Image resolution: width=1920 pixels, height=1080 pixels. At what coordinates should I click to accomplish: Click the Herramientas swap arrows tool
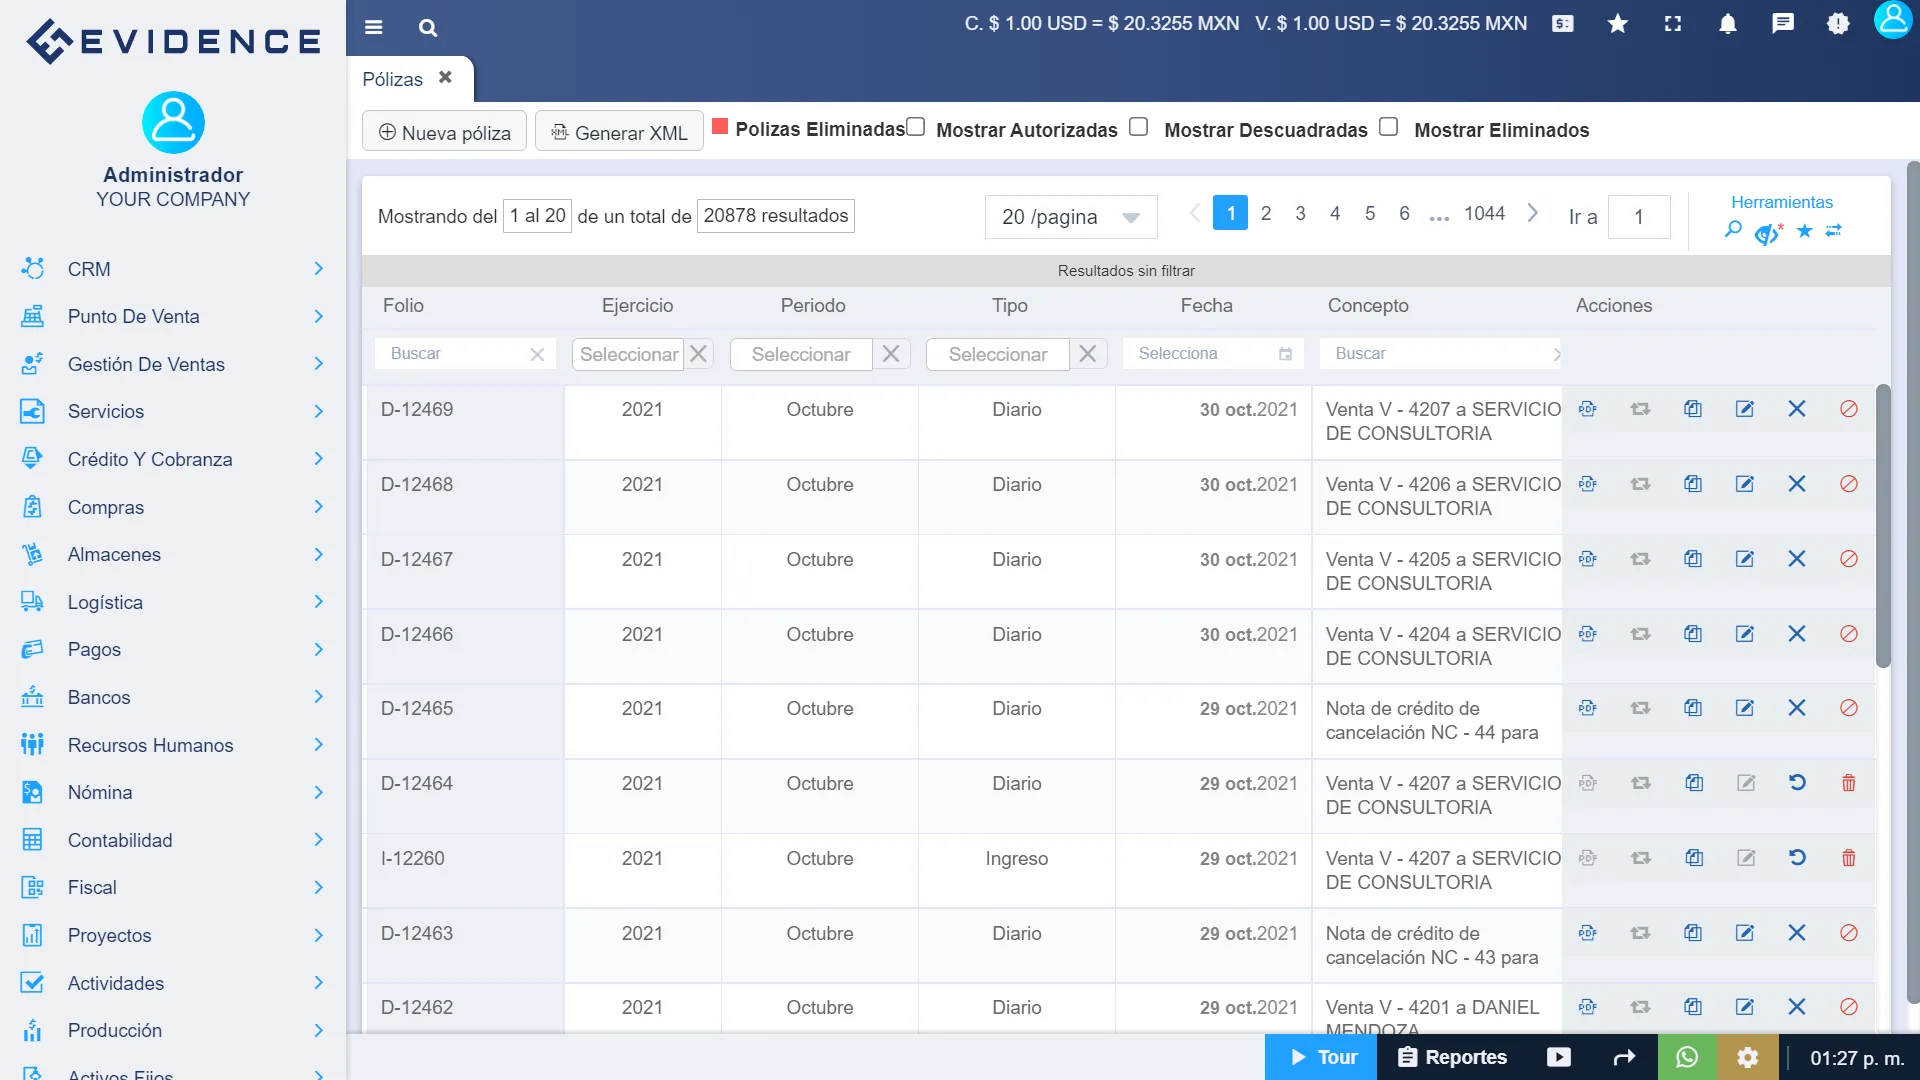[1834, 231]
